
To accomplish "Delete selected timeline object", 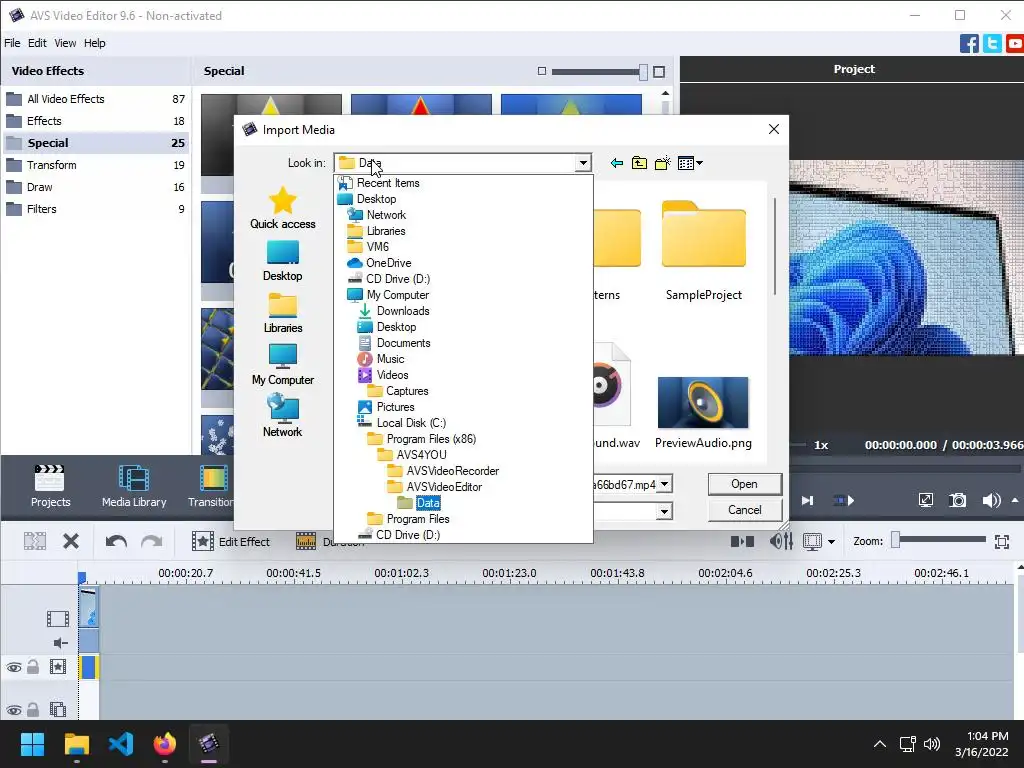I will tap(71, 541).
